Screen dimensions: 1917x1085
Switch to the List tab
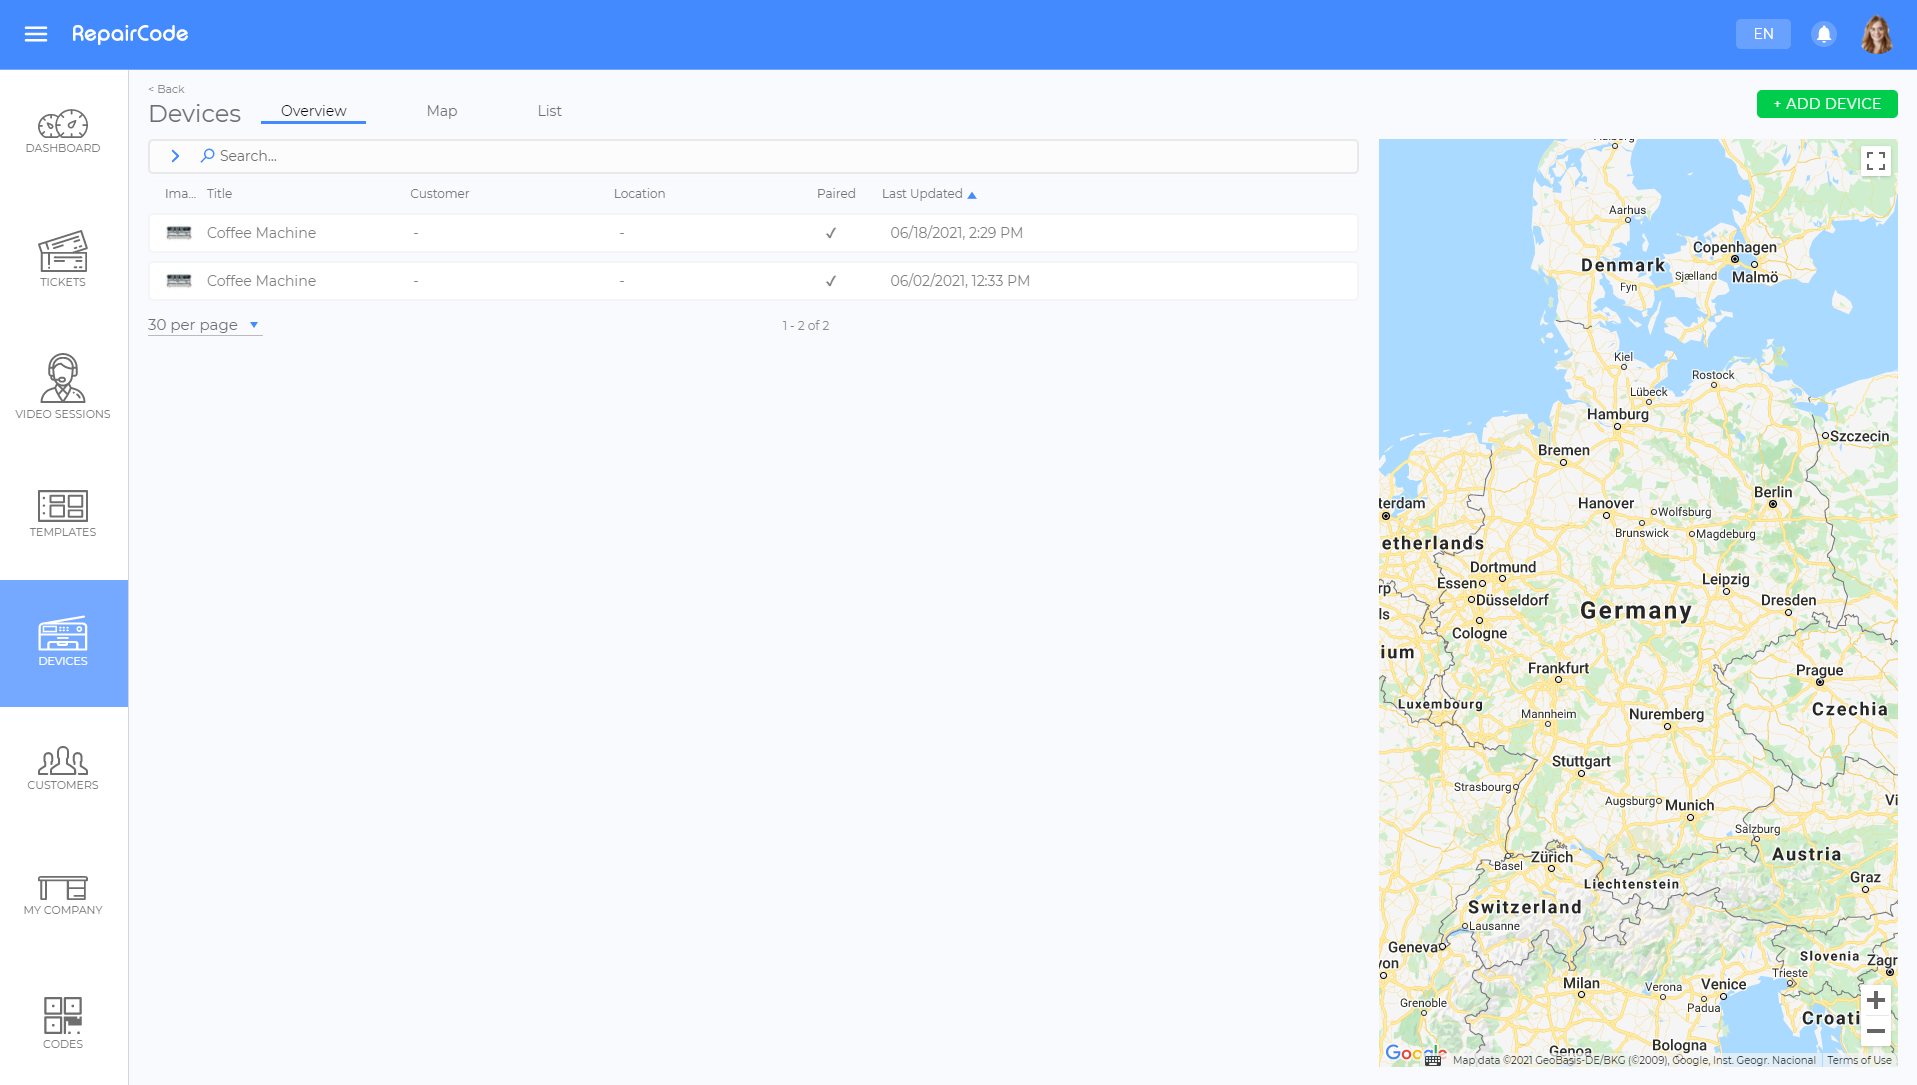(x=549, y=111)
